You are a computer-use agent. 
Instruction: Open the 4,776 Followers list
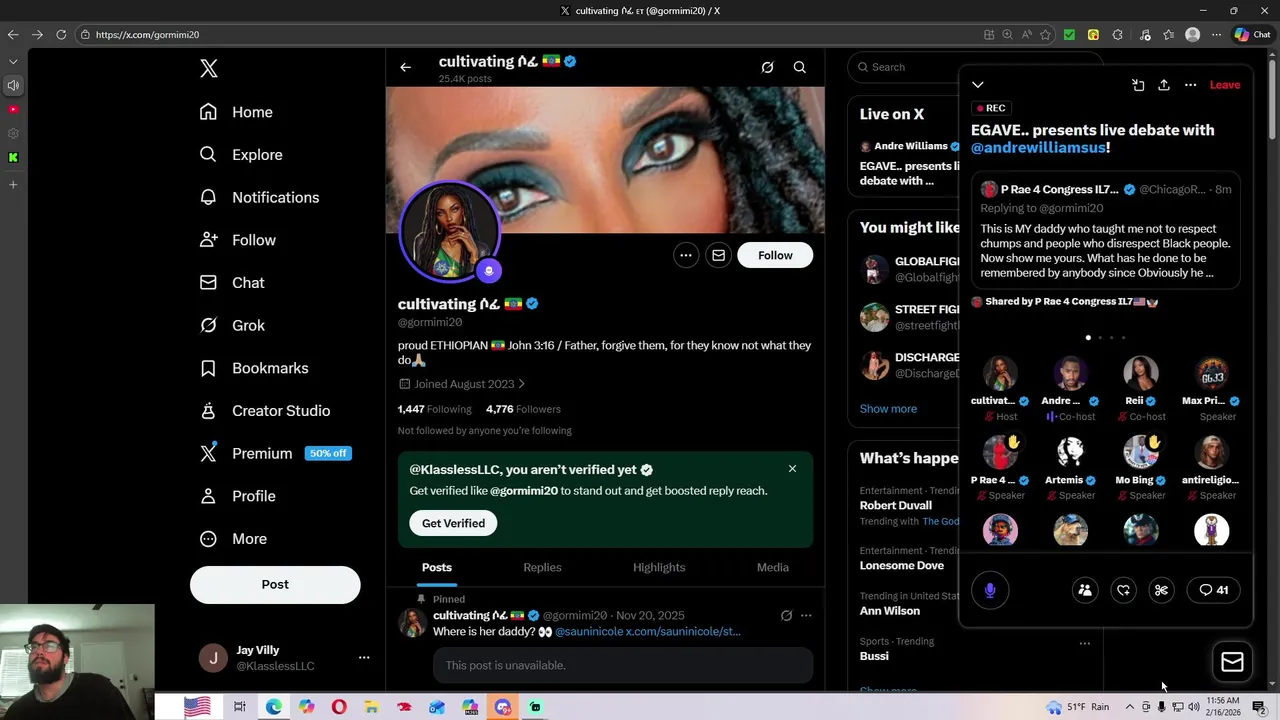(x=523, y=409)
